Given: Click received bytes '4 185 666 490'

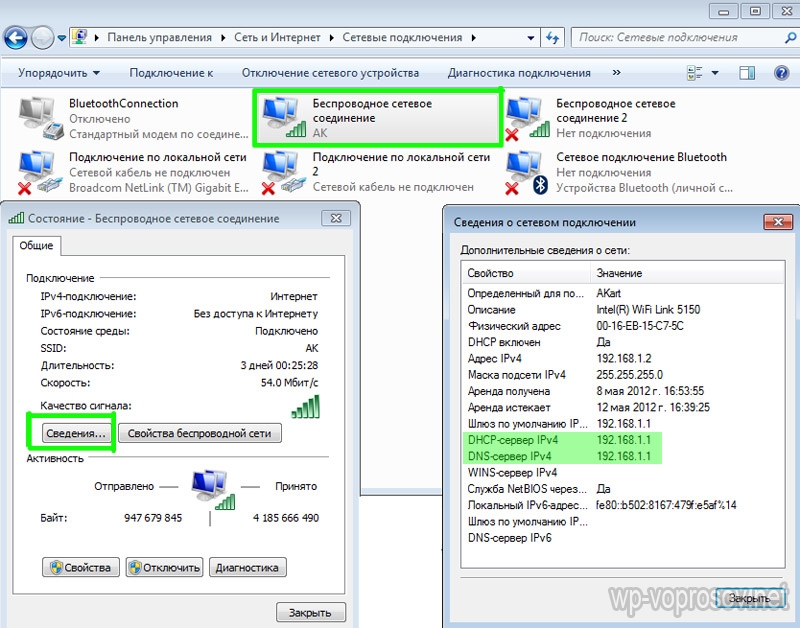Looking at the screenshot, I should [286, 518].
